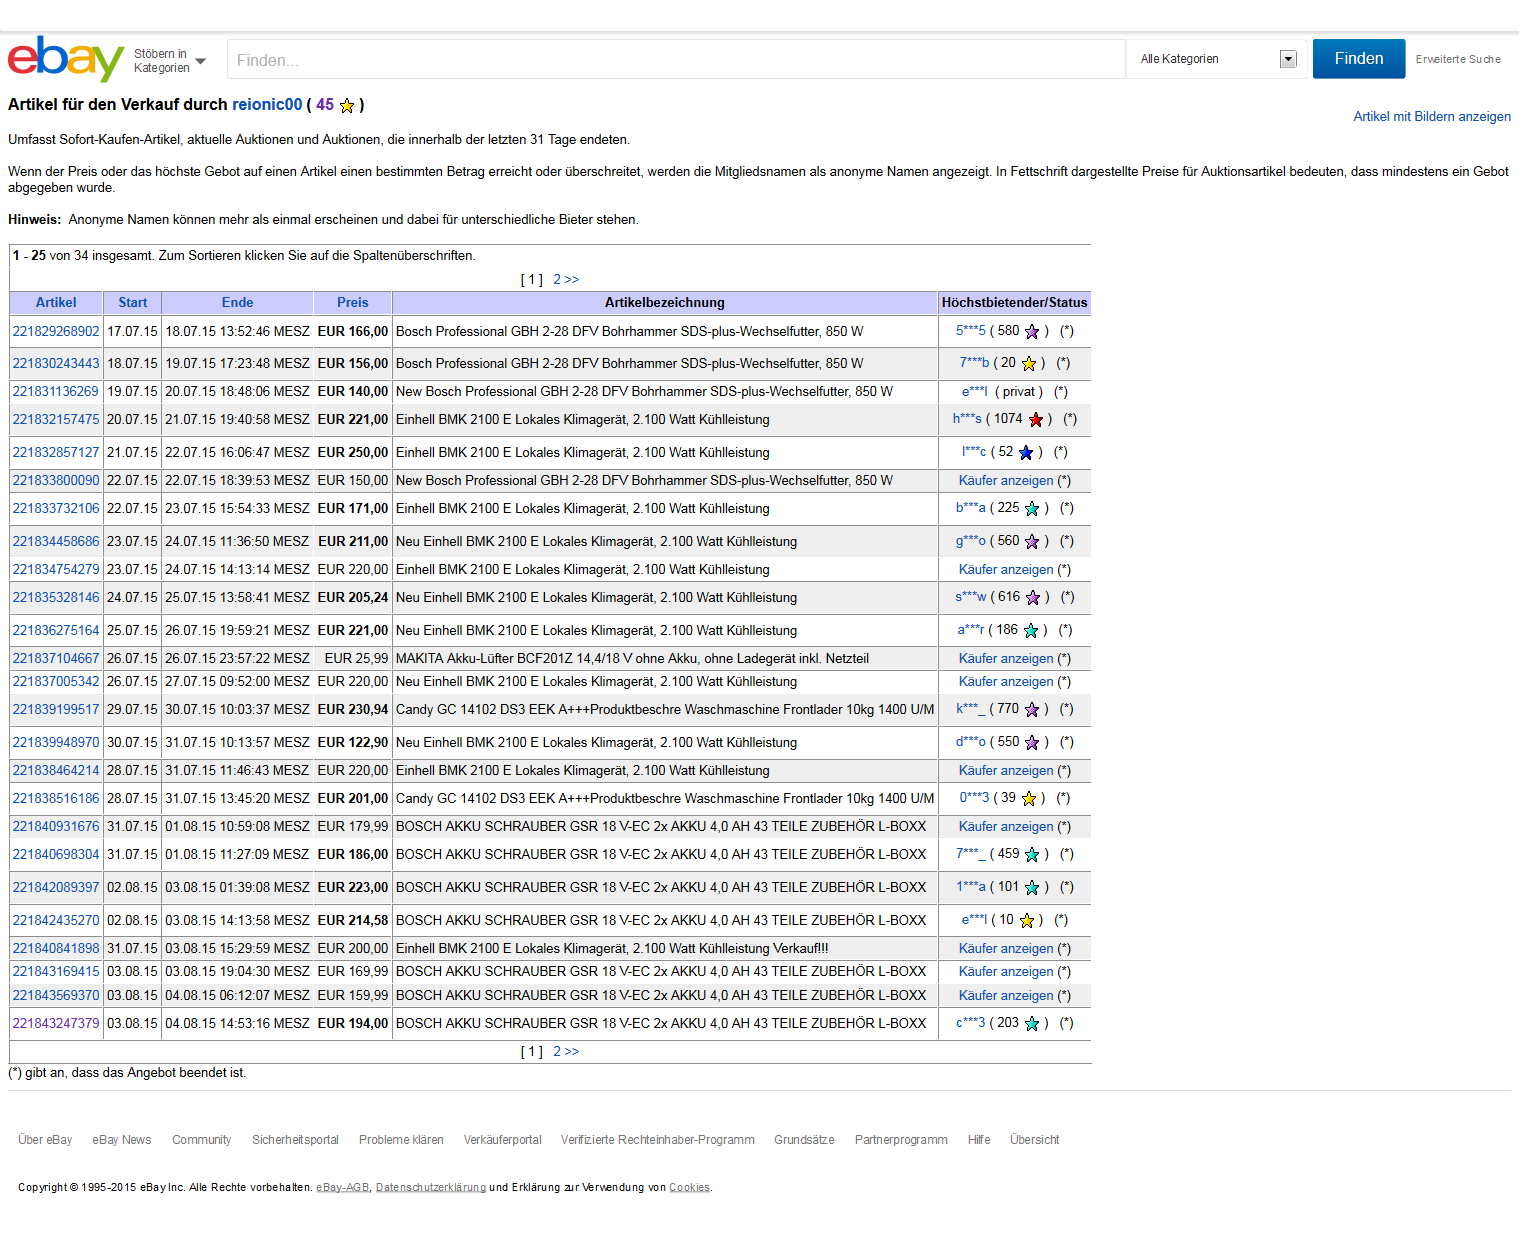Open item 221830243443
Screen dimensions: 1519x1243
point(56,363)
